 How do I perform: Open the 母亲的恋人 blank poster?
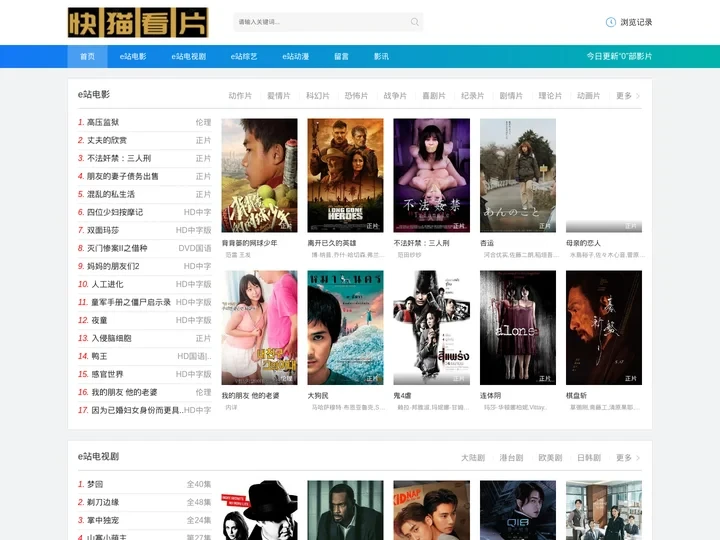tap(604, 175)
